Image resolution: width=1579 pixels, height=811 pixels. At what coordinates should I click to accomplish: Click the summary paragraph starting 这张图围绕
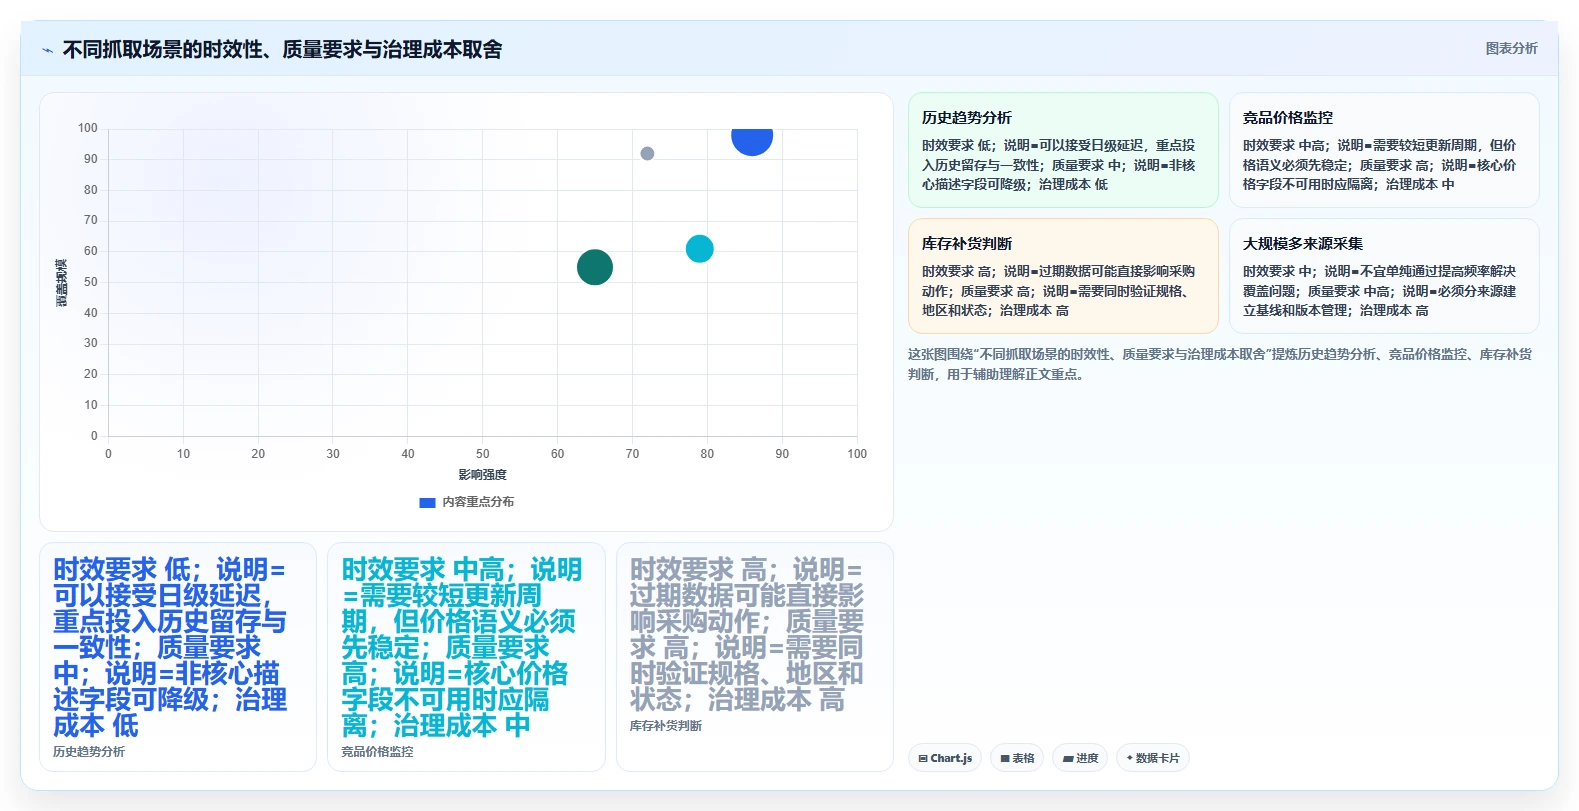(1220, 364)
